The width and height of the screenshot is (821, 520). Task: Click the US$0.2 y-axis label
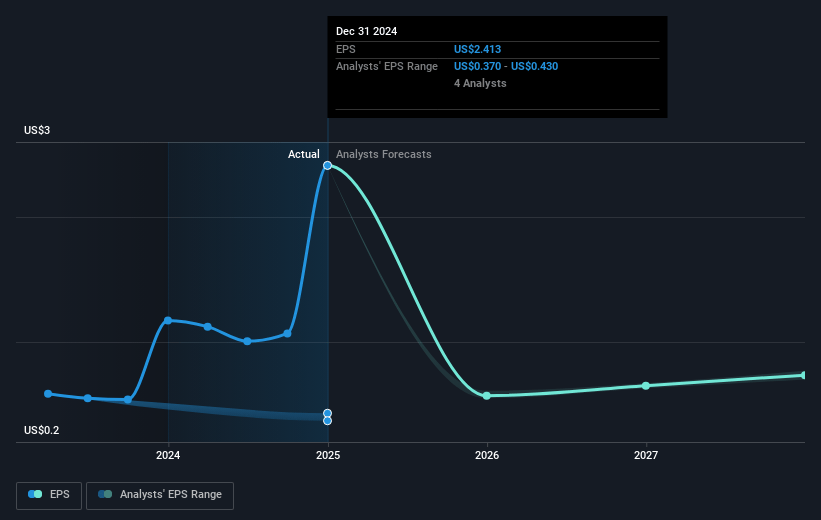[x=41, y=430]
